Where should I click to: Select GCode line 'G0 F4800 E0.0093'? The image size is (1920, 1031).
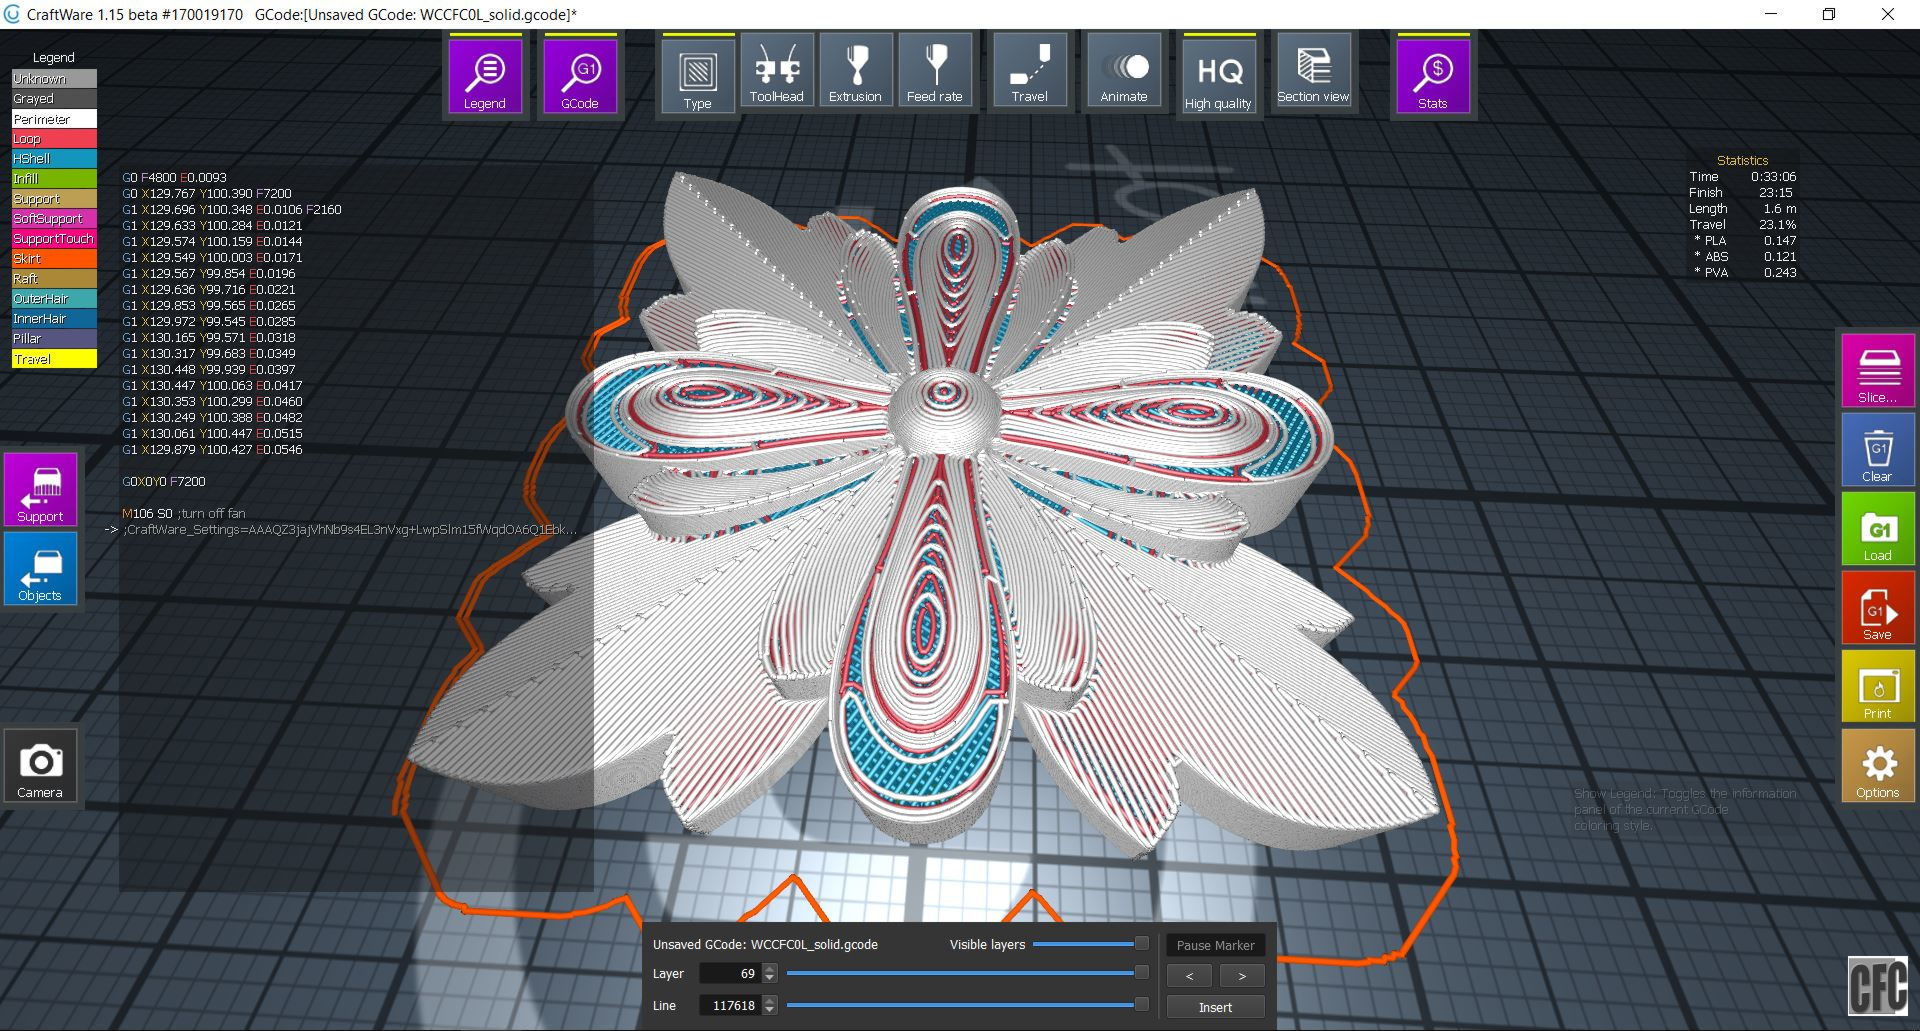tap(174, 177)
